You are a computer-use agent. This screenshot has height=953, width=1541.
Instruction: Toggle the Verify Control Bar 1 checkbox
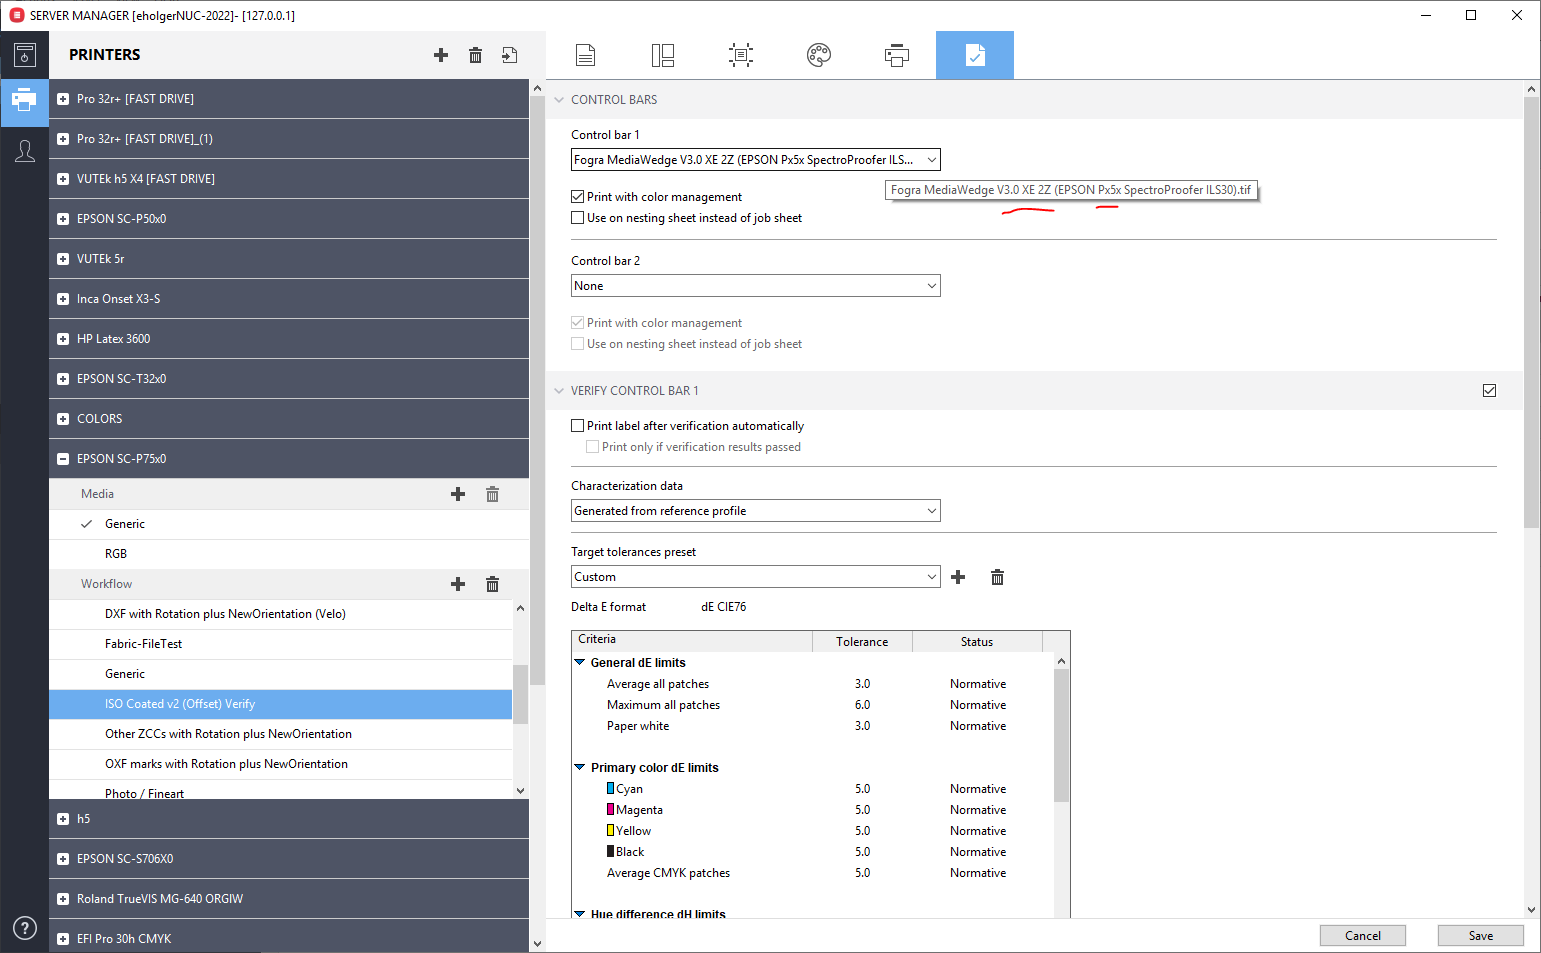(1490, 391)
